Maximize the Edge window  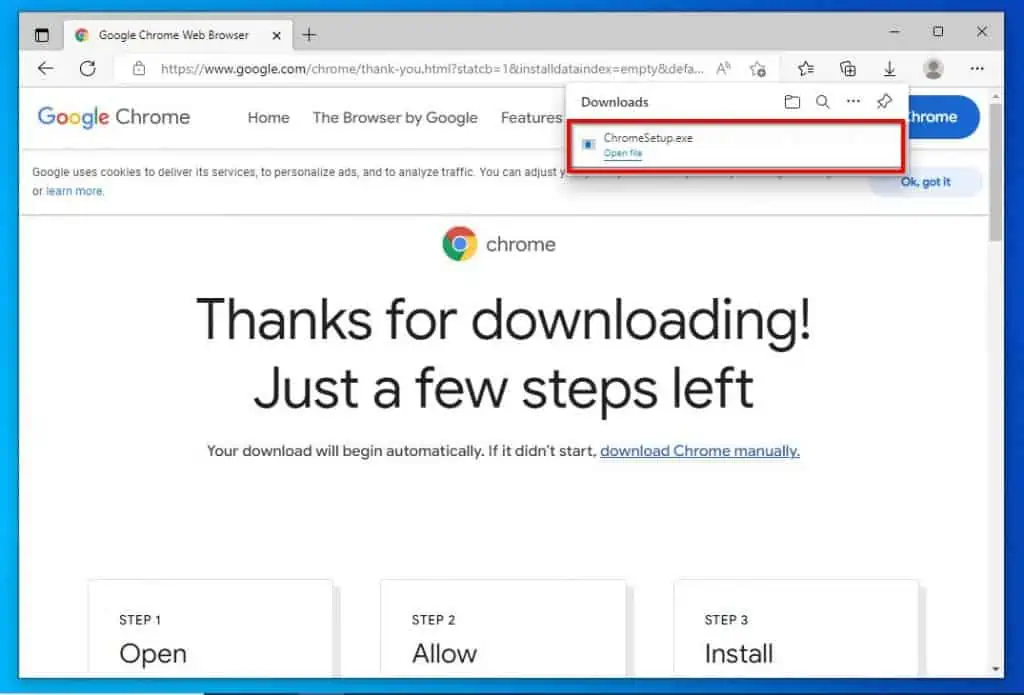[x=938, y=31]
